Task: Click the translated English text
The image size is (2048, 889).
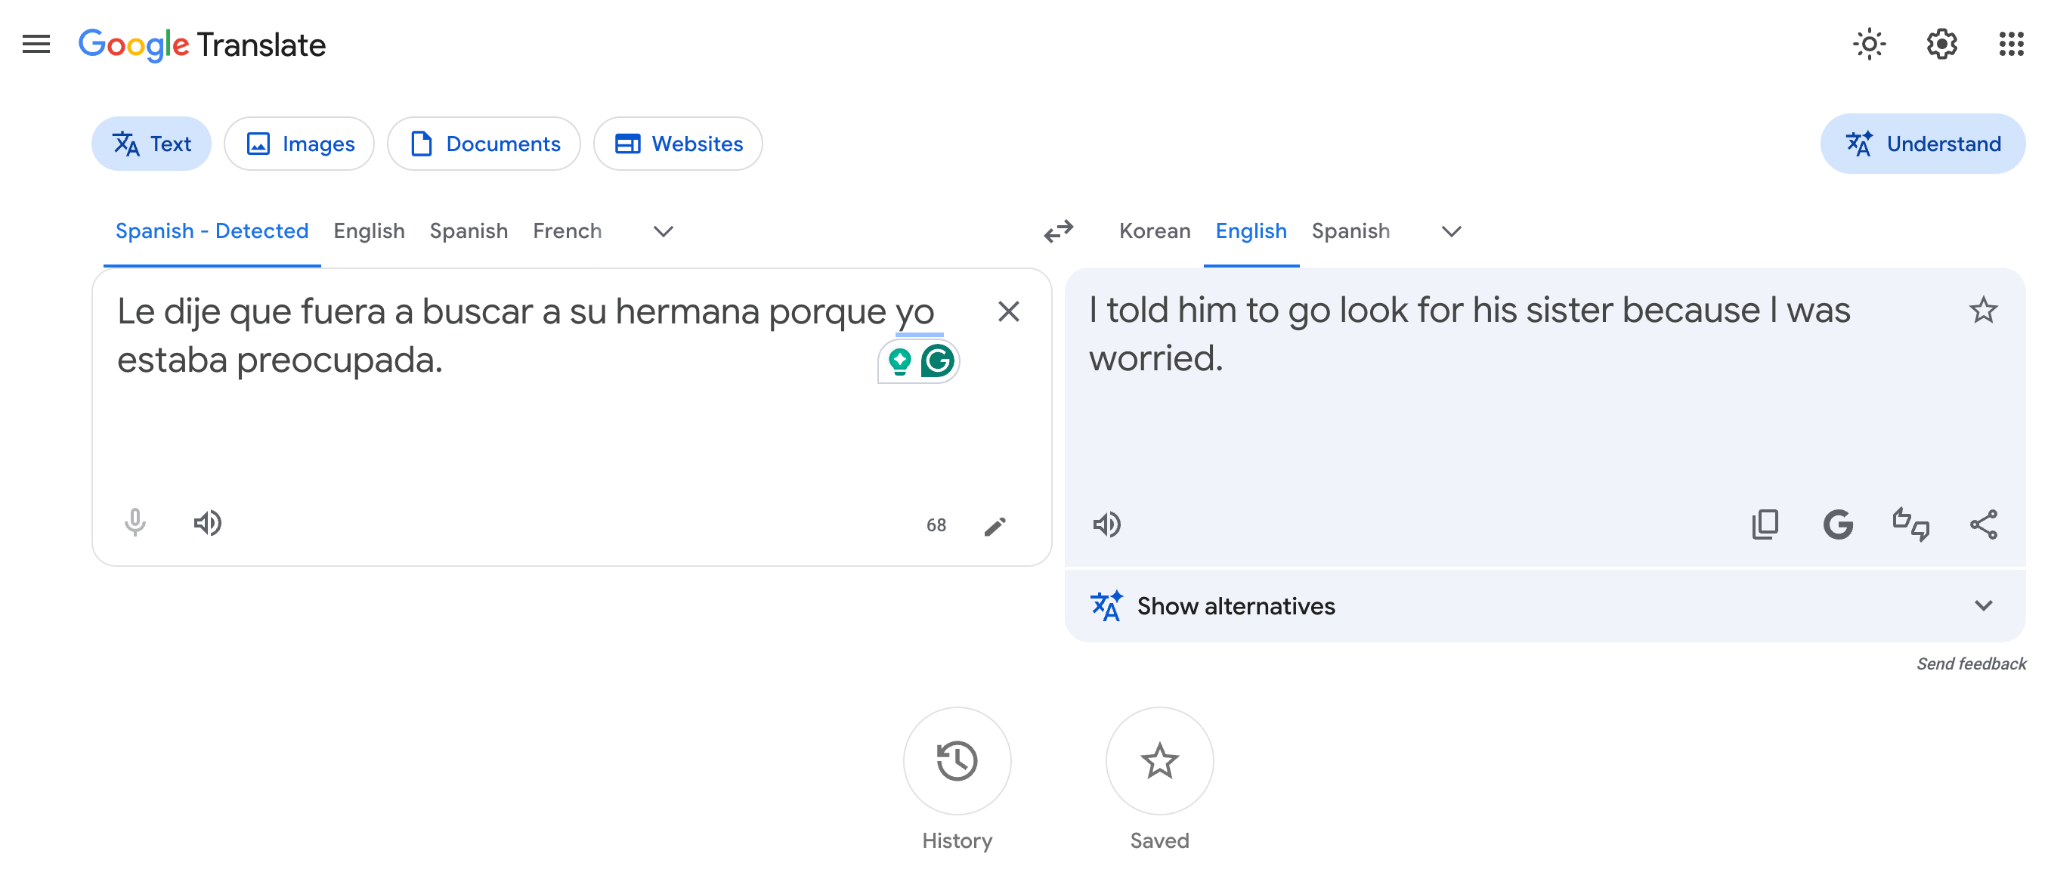Action: [x=1470, y=334]
